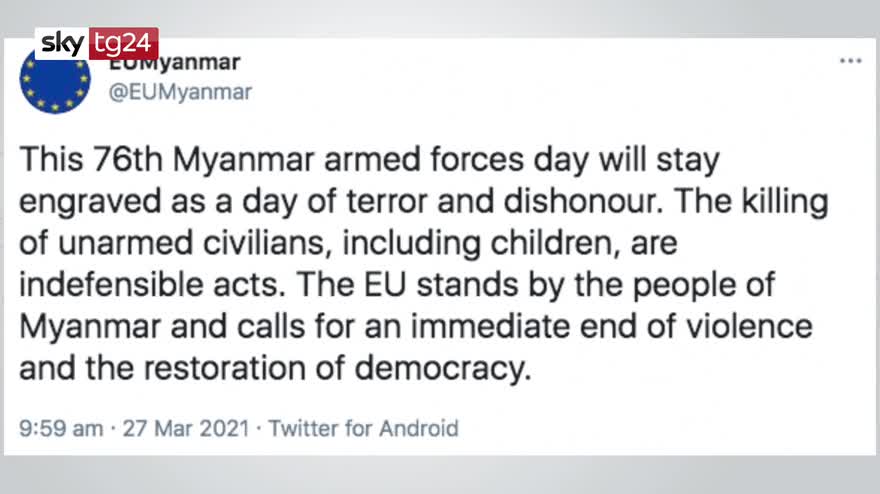Open the tweet's three-dot more menu

(850, 61)
